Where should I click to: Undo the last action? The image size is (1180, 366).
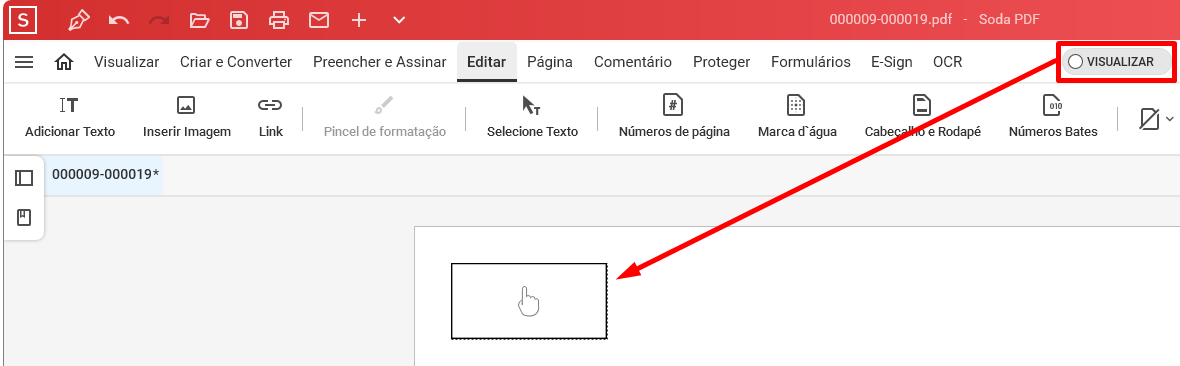point(119,20)
